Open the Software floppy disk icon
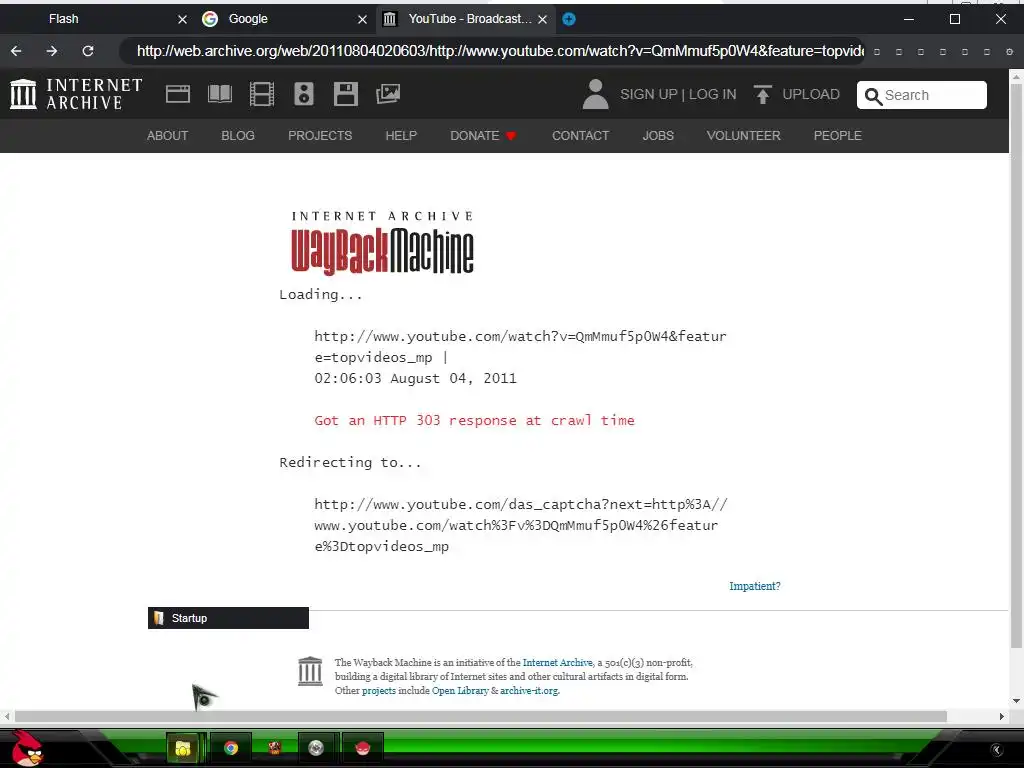Viewport: 1024px width, 768px height. coord(345,94)
